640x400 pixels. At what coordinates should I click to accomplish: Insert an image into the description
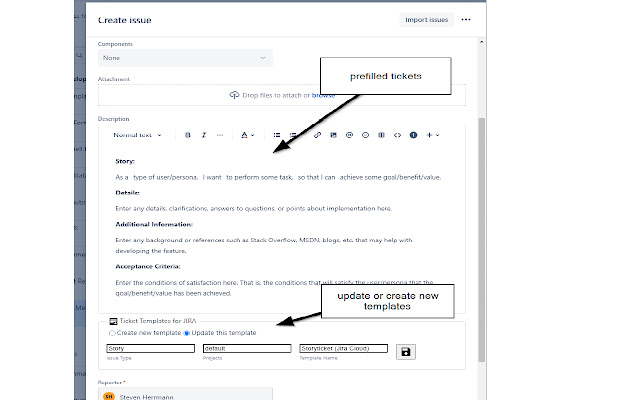[x=333, y=135]
